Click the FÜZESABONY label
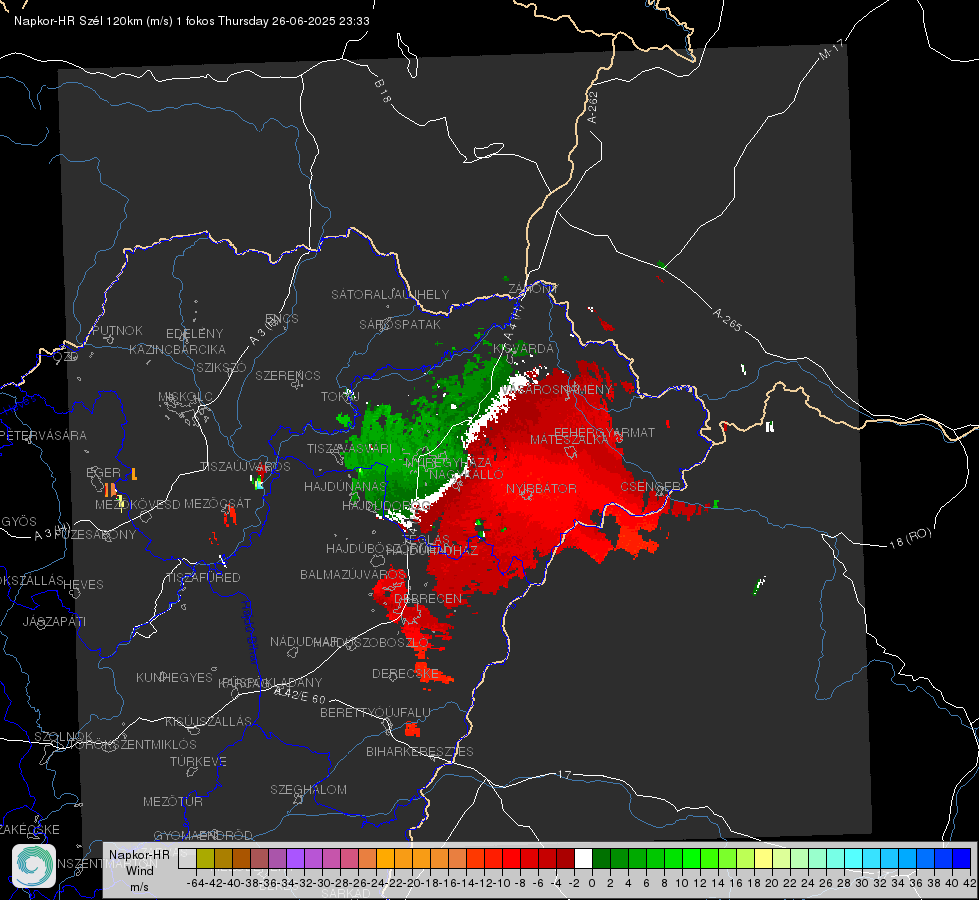The height and width of the screenshot is (900, 979). [95, 535]
